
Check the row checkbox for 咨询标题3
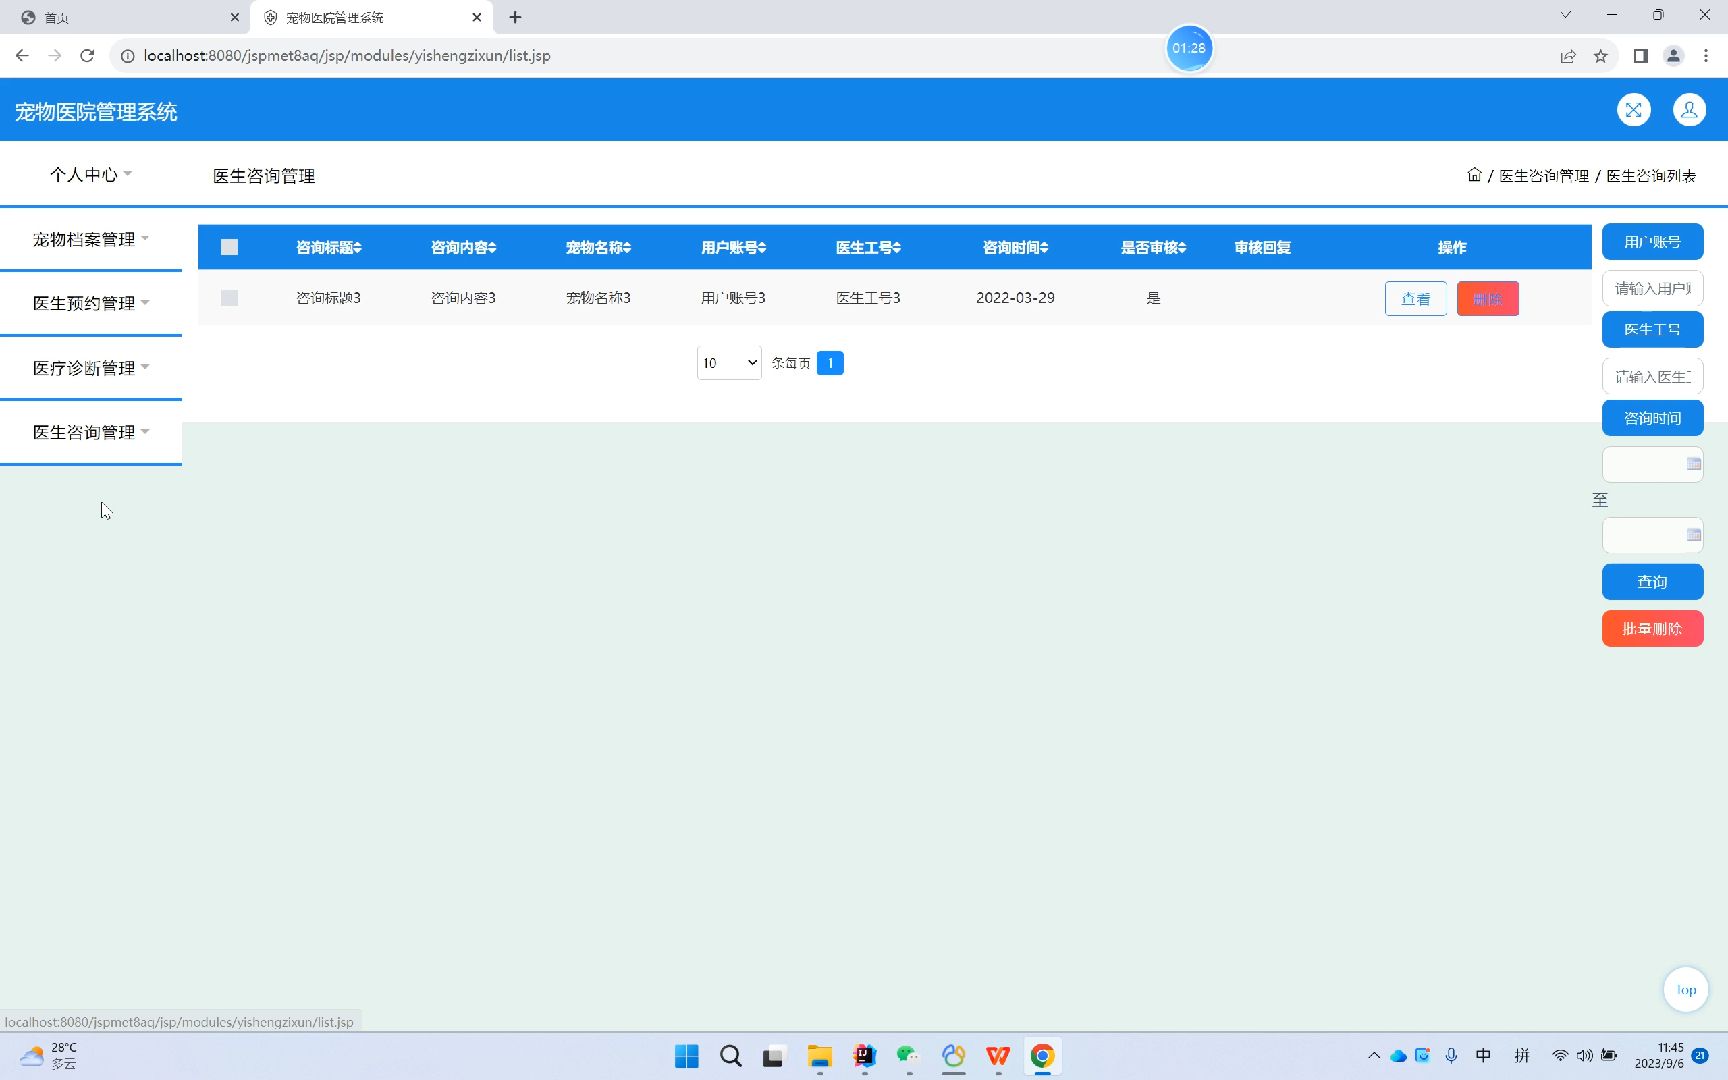(229, 298)
